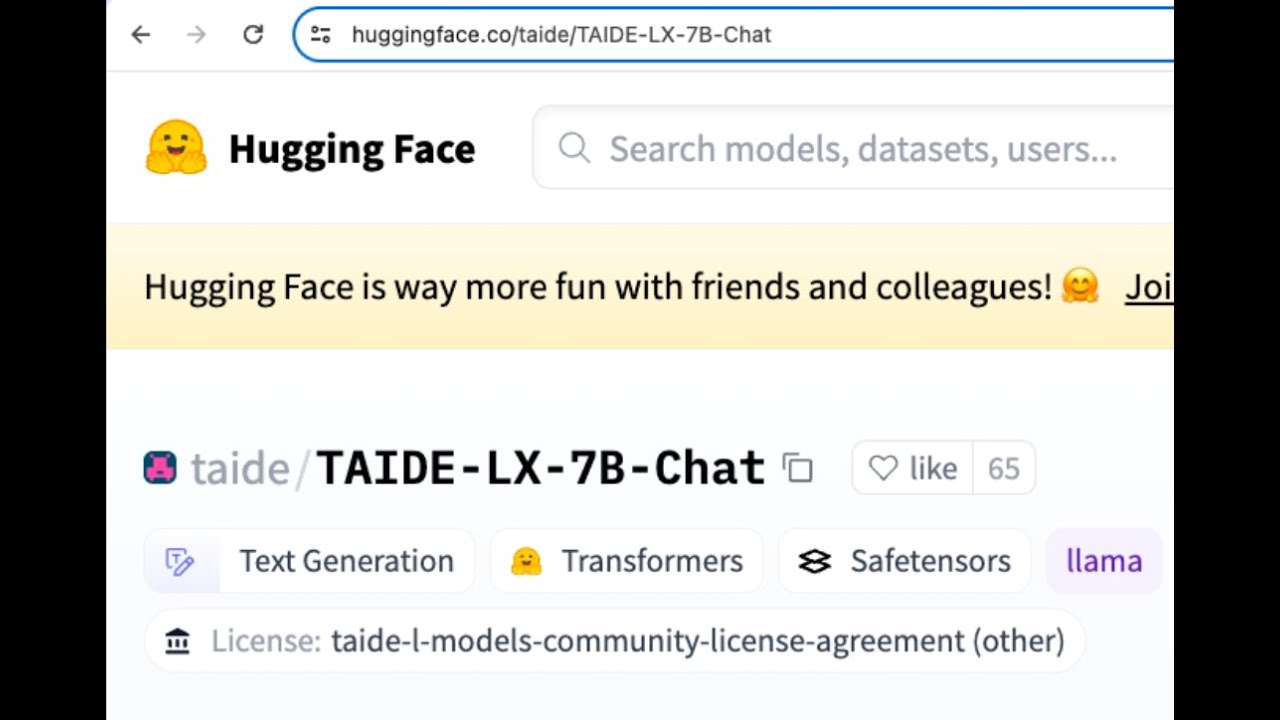Click the taide organization avatar icon
This screenshot has height=720, width=1280.
[x=160, y=468]
